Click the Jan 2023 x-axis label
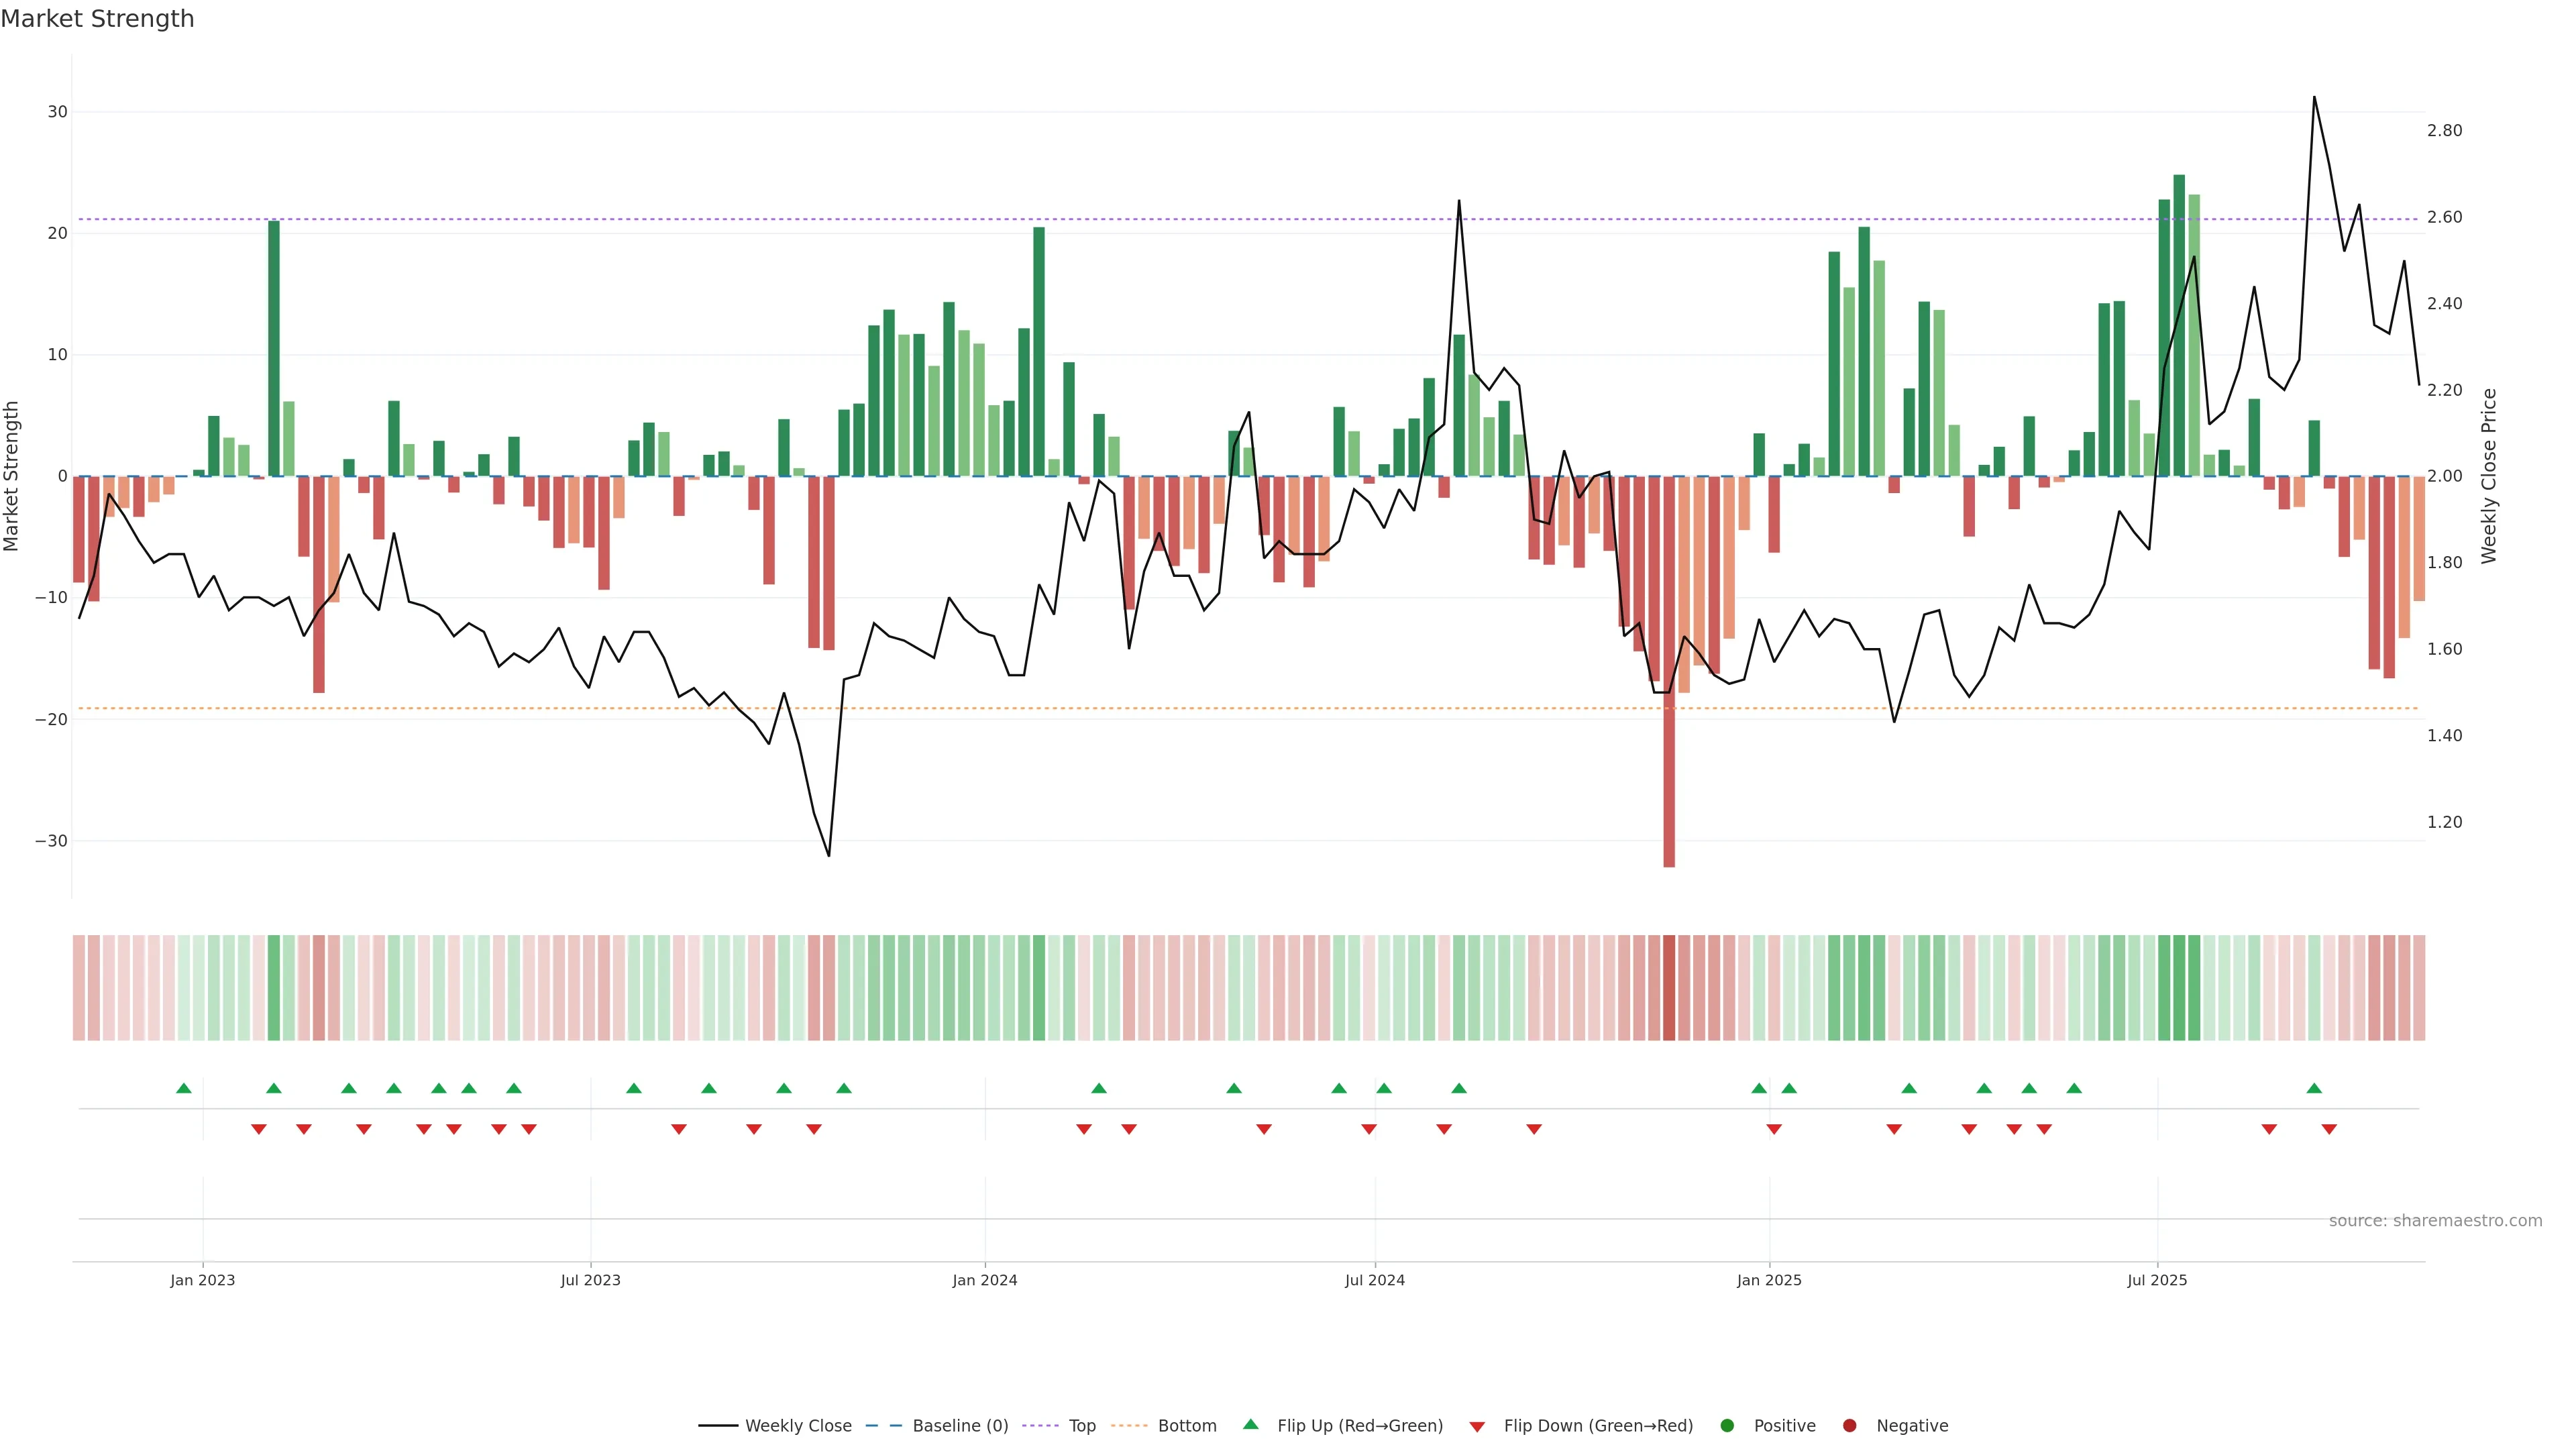 click(203, 1280)
